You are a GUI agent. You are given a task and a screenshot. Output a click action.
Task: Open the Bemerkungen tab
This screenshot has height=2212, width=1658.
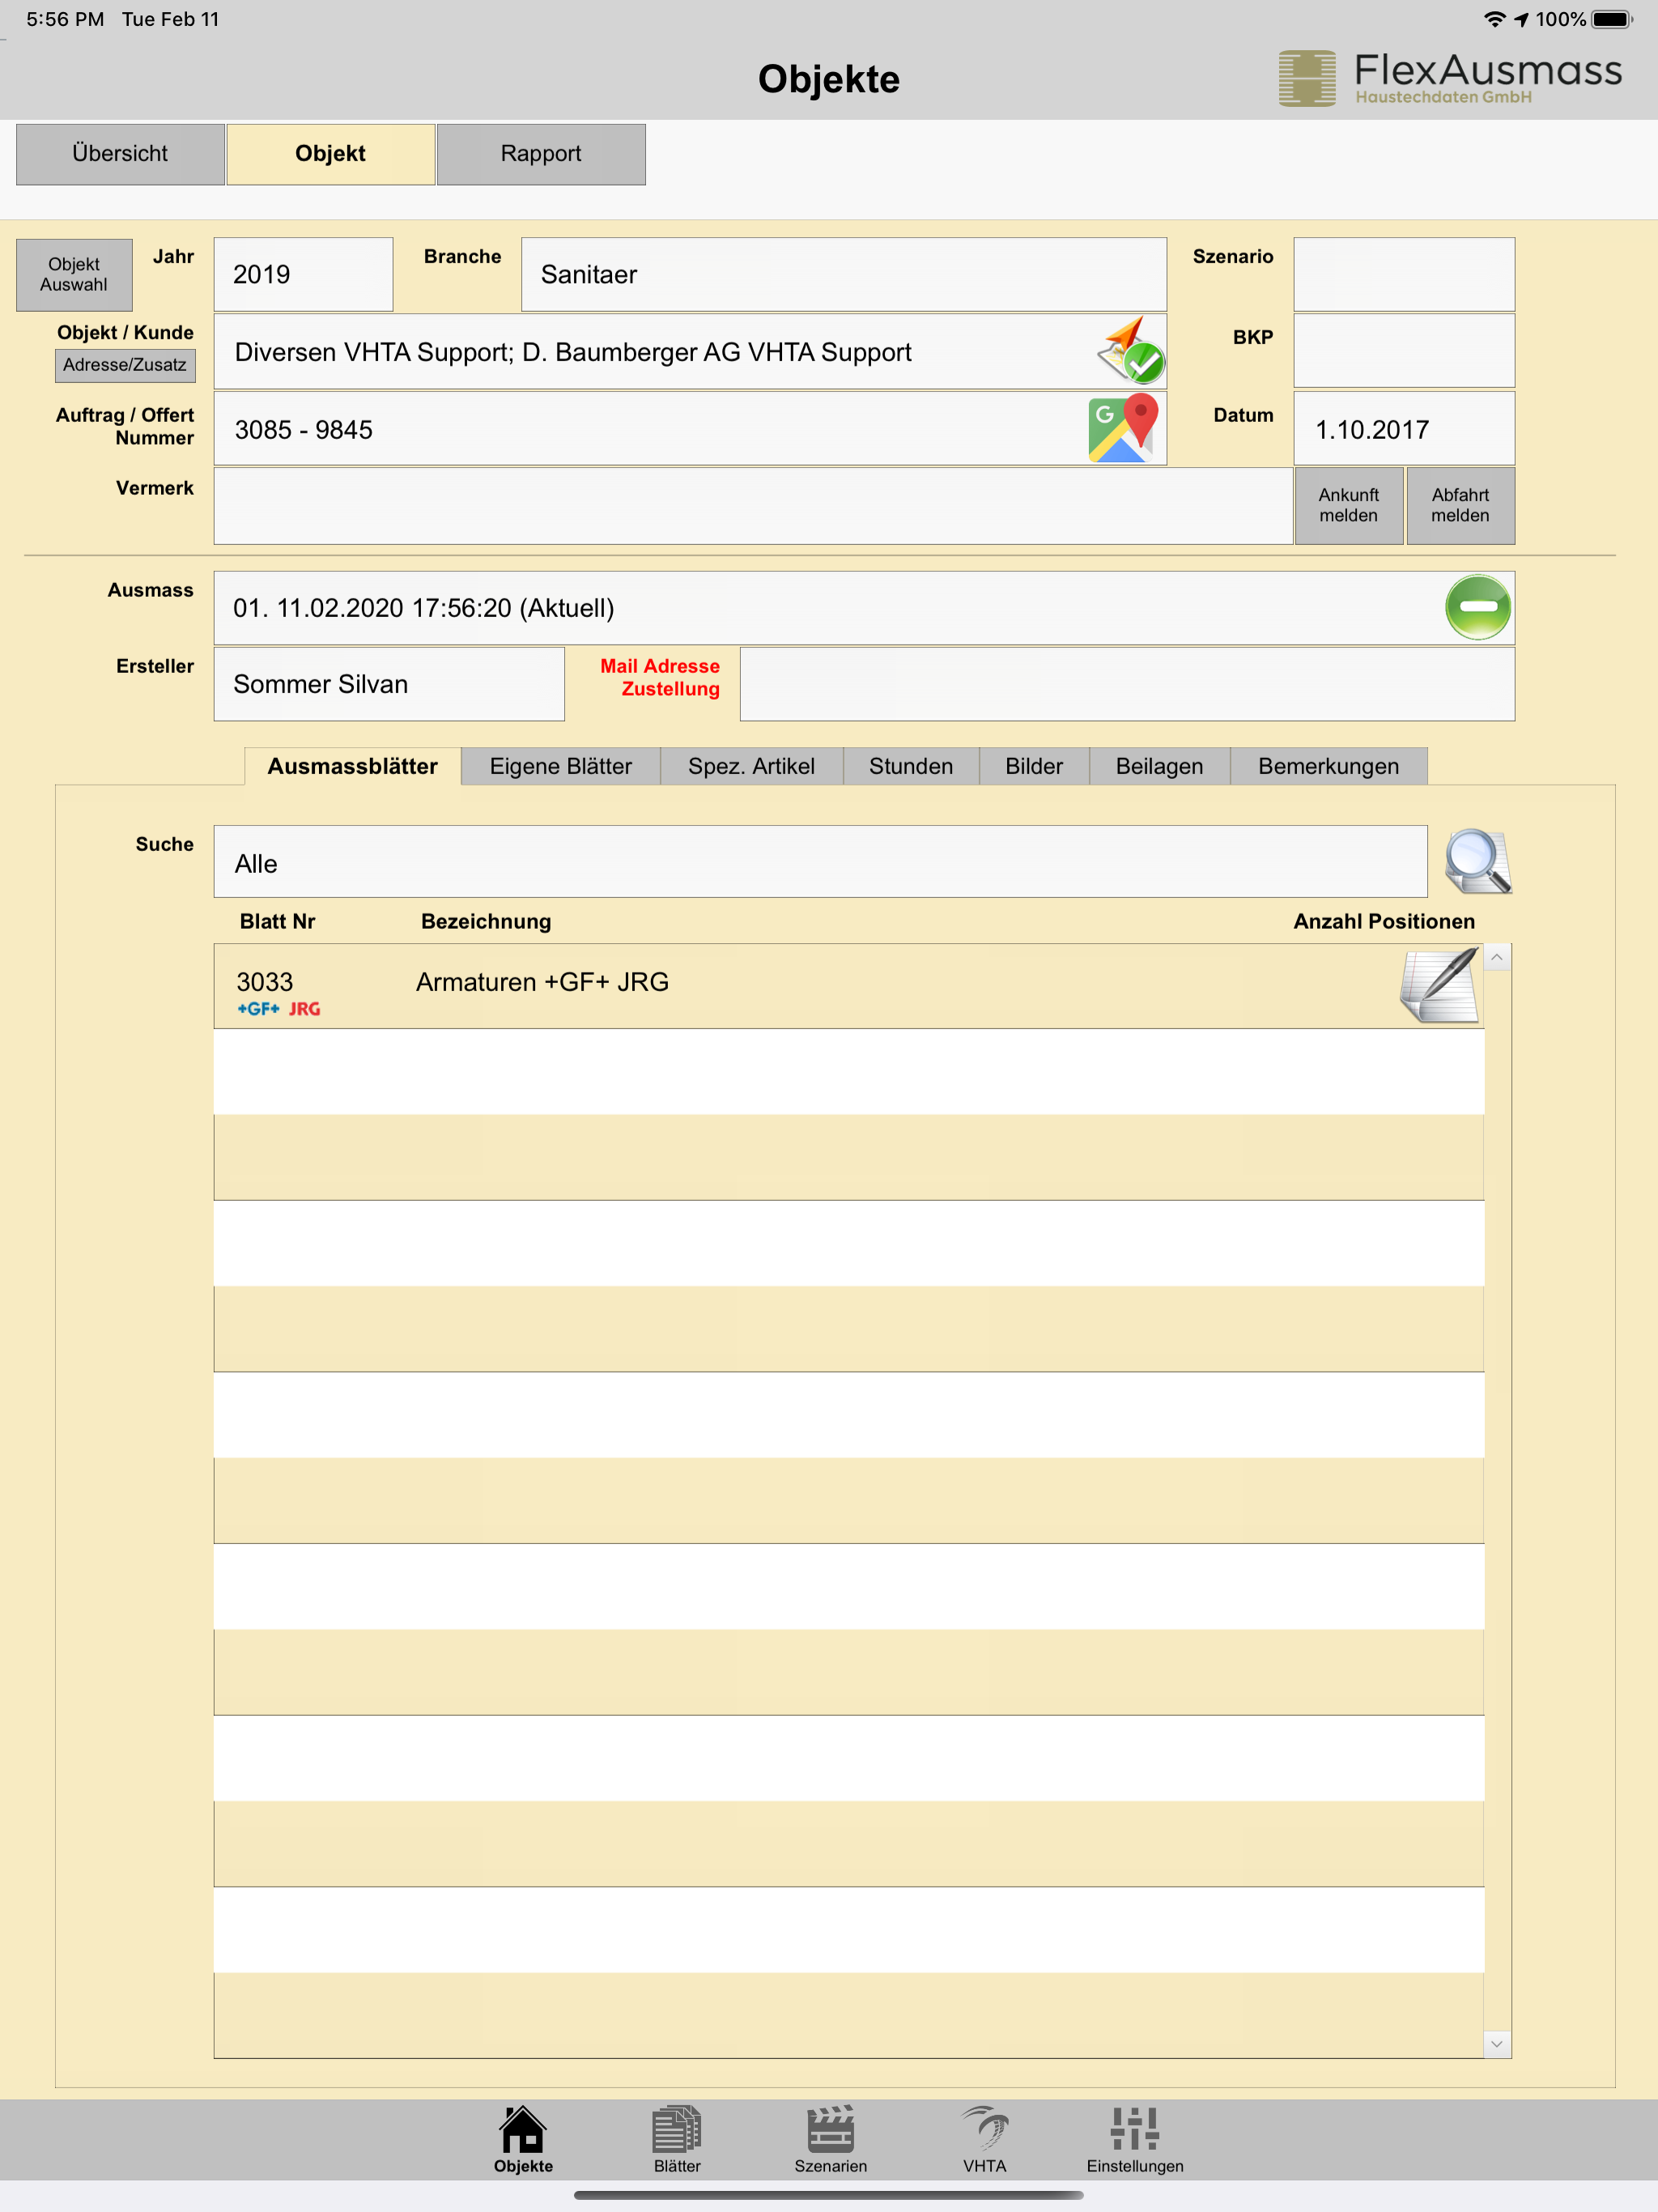[x=1329, y=766]
